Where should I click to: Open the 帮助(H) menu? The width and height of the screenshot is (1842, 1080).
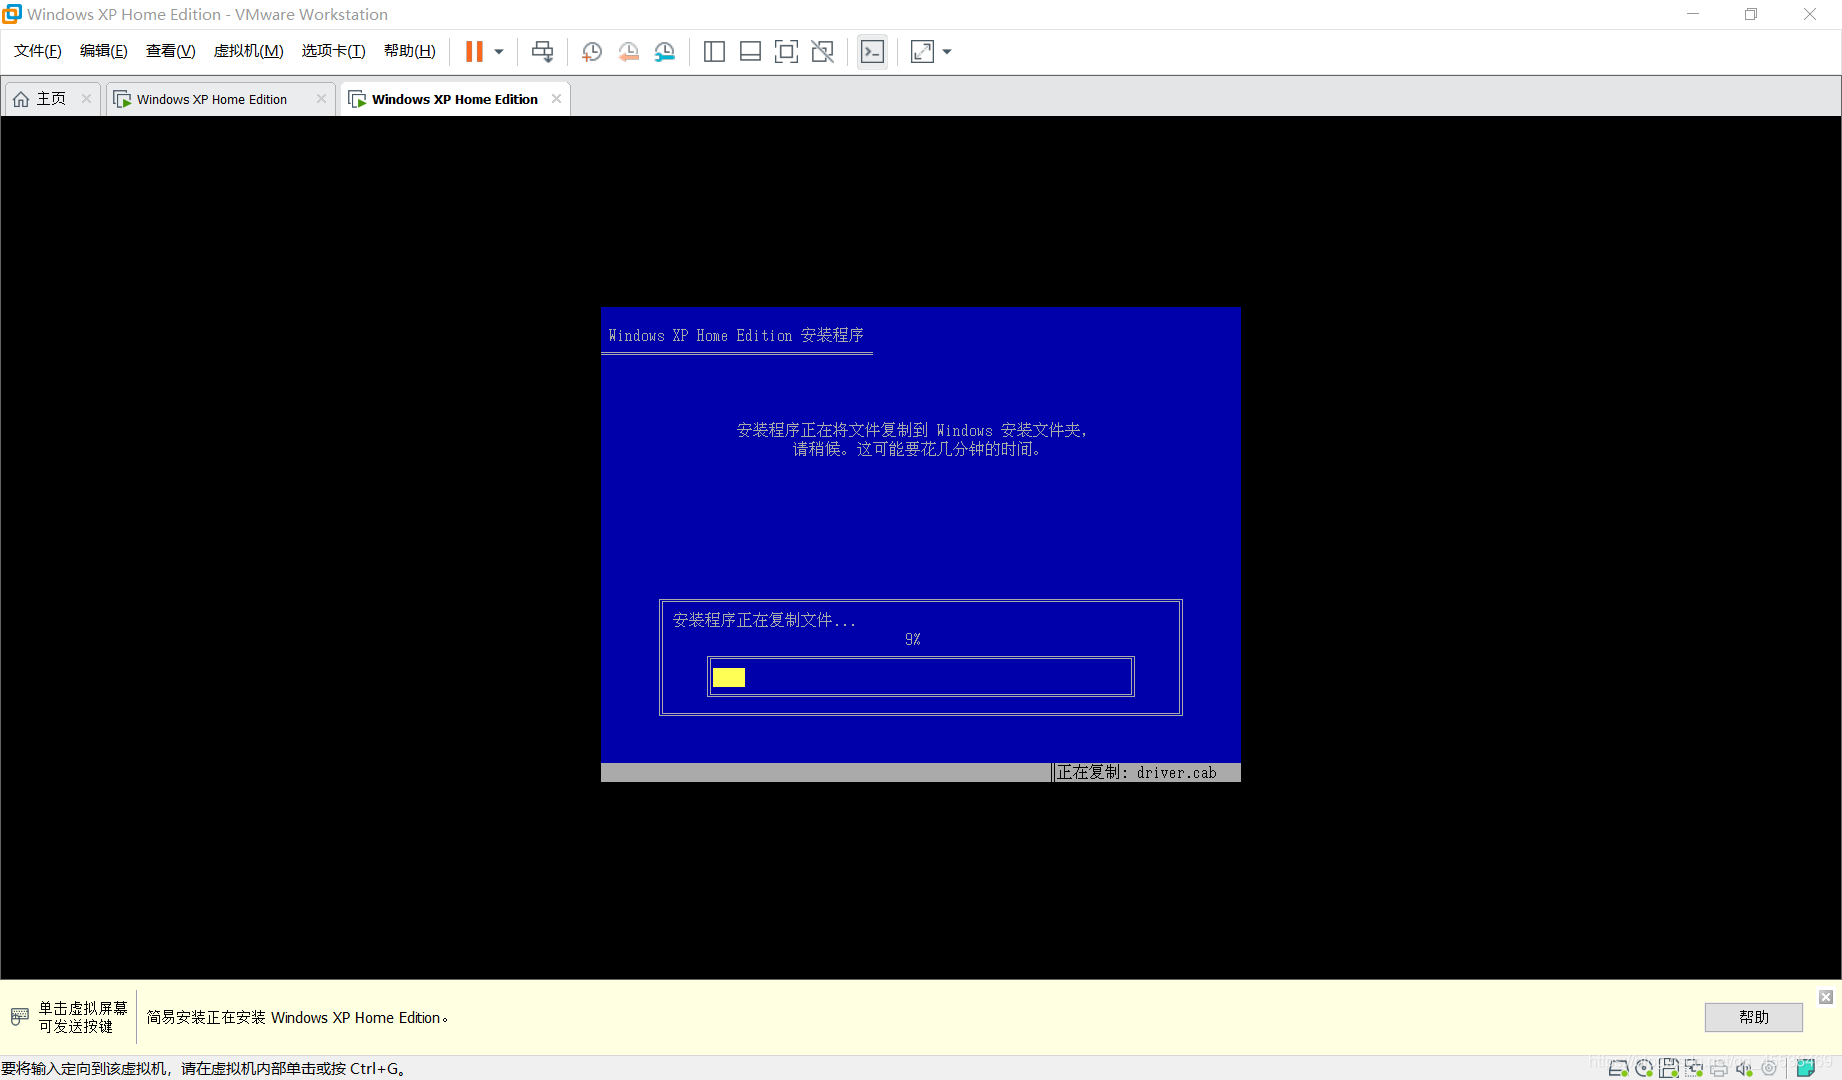pyautogui.click(x=410, y=51)
